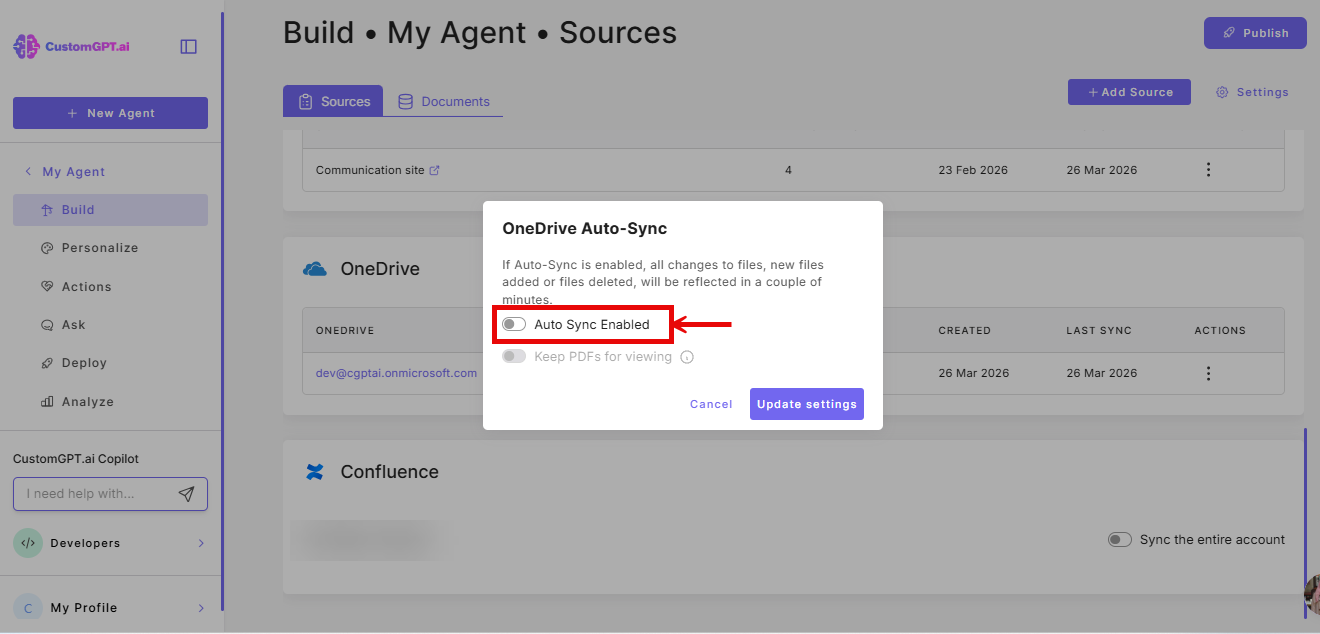This screenshot has height=634, width=1320.
Task: Click the LAST SYNC column header
Action: (x=1099, y=330)
